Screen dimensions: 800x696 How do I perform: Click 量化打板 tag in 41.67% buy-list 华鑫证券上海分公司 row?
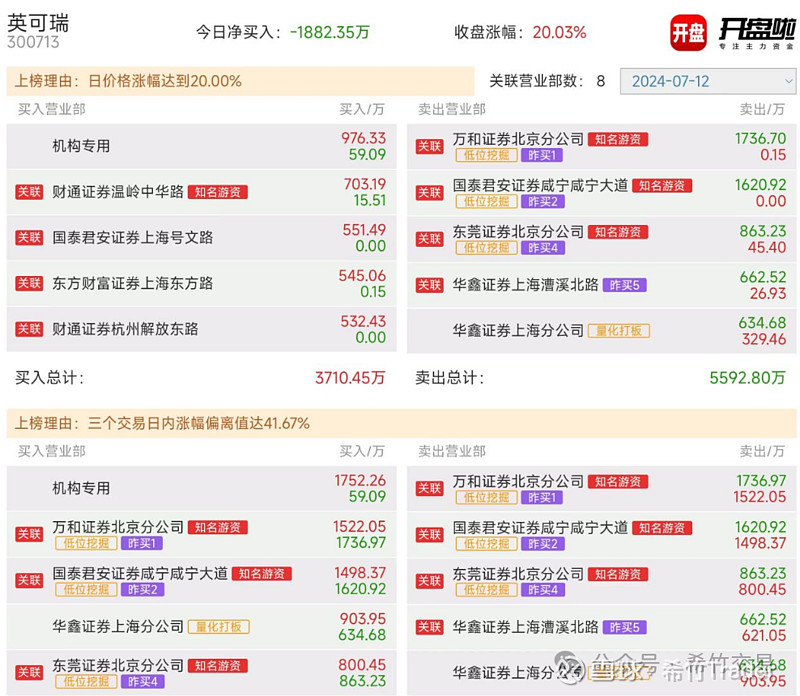coord(219,627)
